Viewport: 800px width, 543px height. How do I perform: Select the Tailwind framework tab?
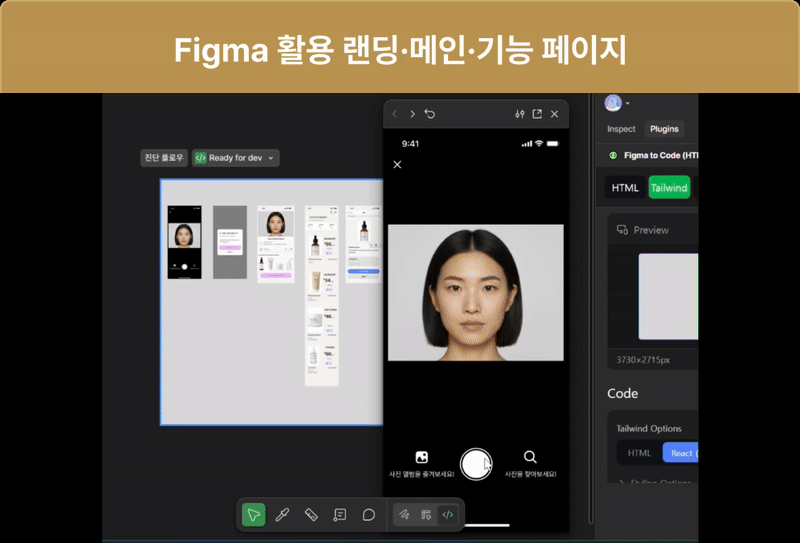click(x=669, y=188)
